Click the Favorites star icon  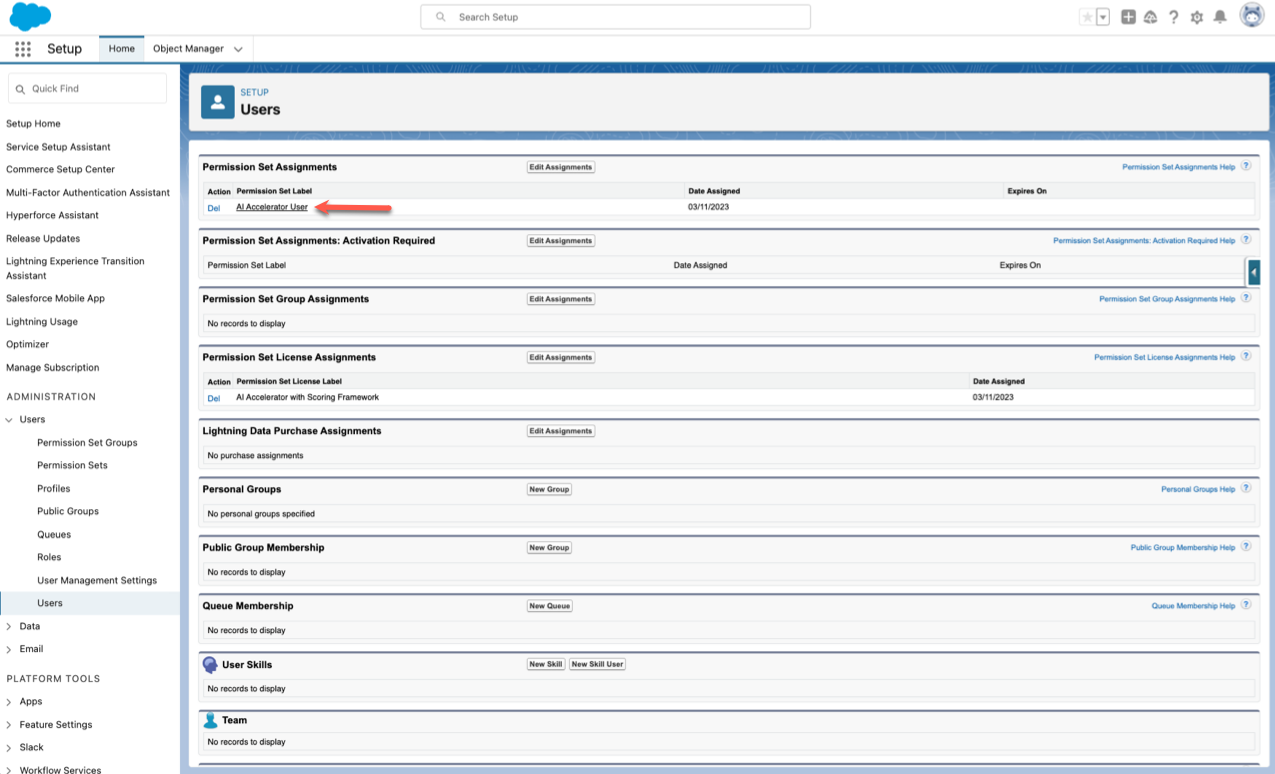coord(1087,17)
